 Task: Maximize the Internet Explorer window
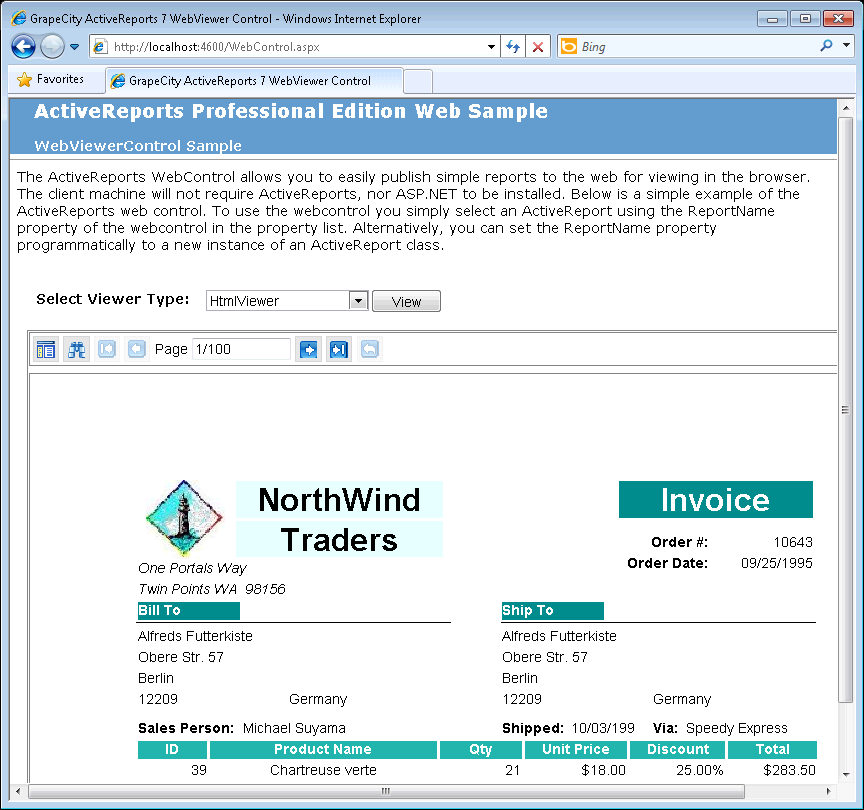(x=805, y=19)
